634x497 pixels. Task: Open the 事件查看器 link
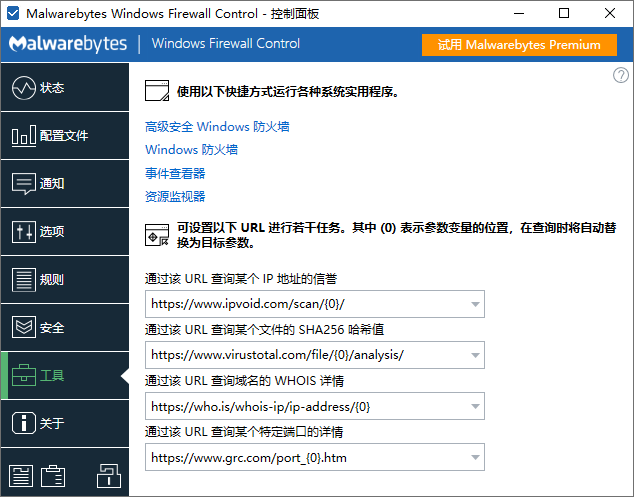click(175, 173)
